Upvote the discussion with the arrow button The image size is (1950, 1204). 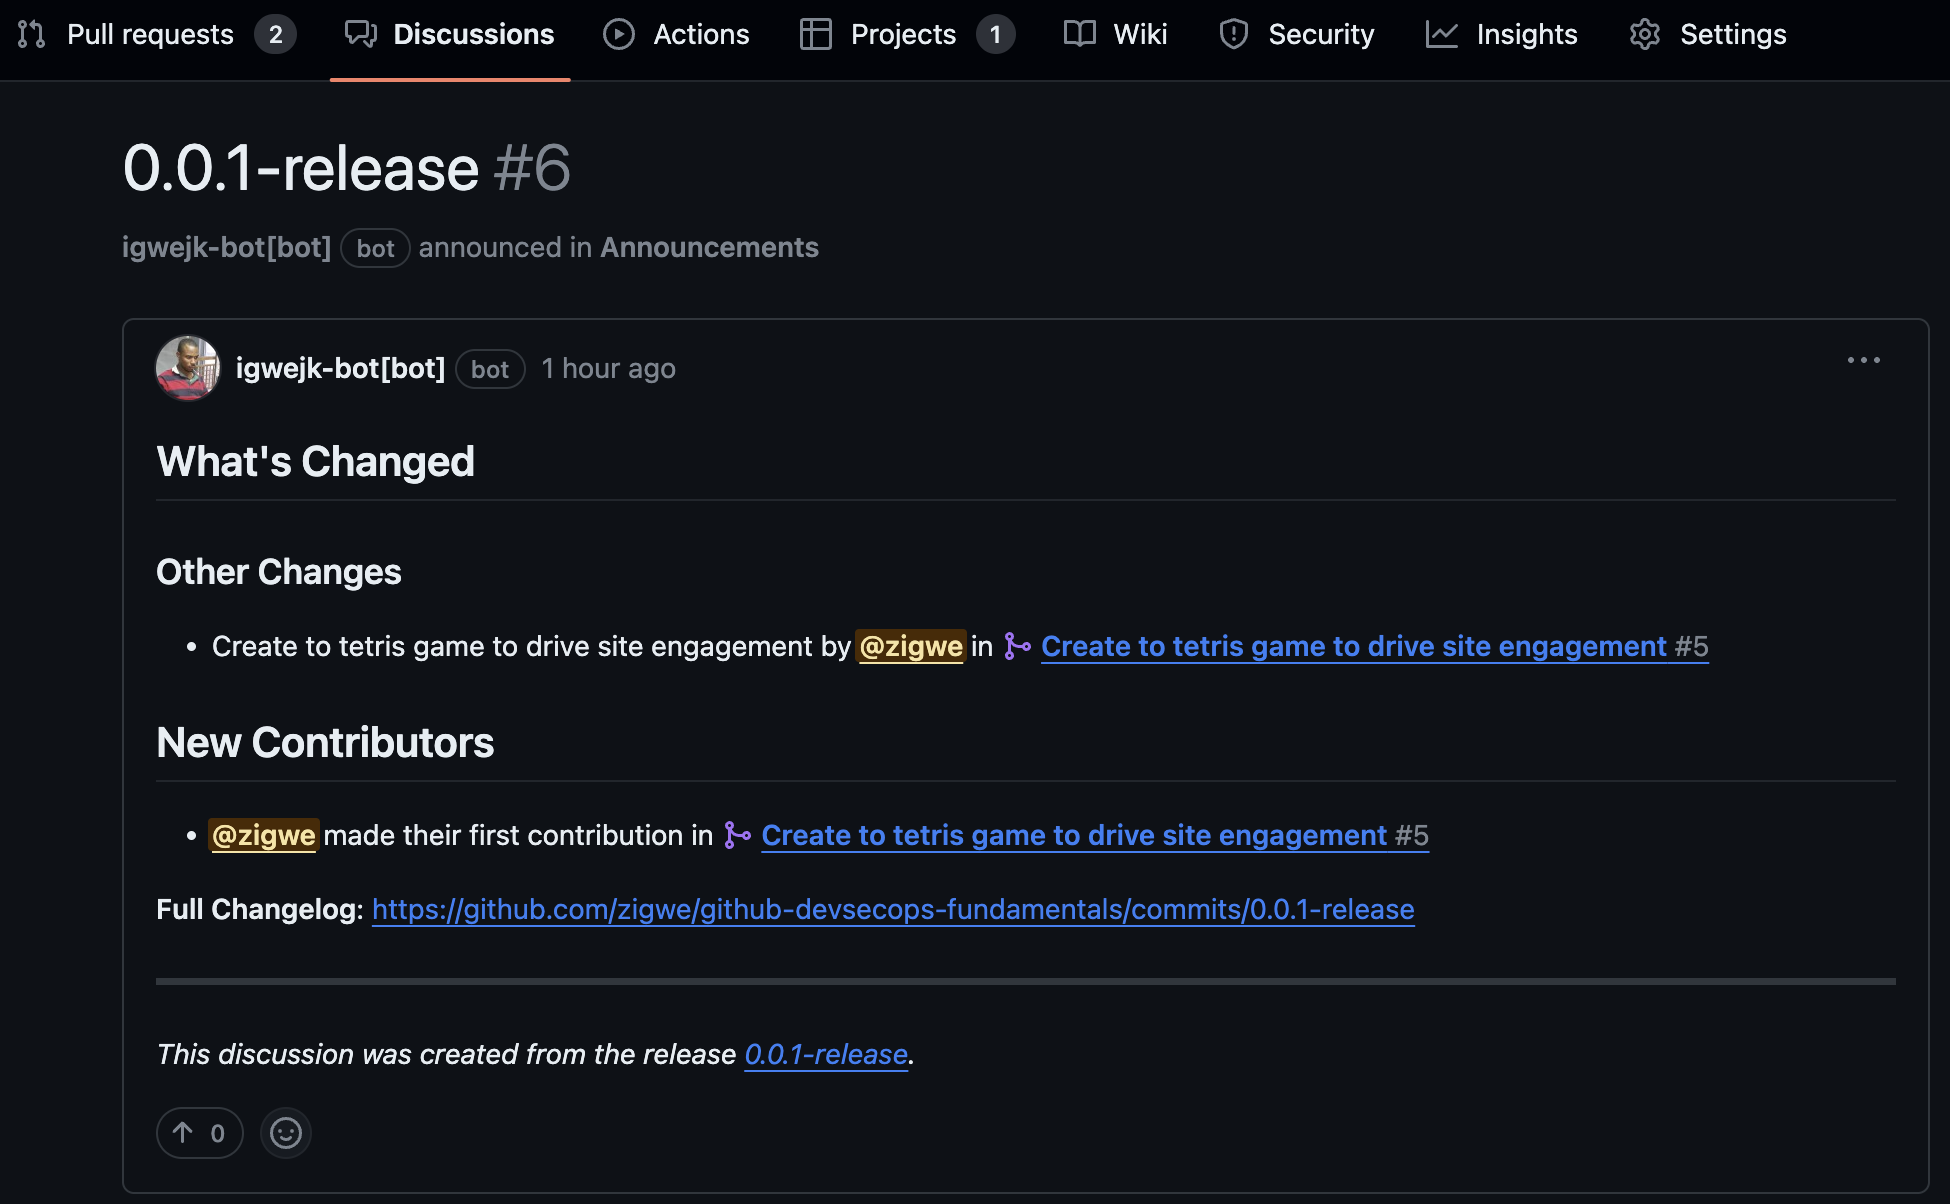(200, 1133)
